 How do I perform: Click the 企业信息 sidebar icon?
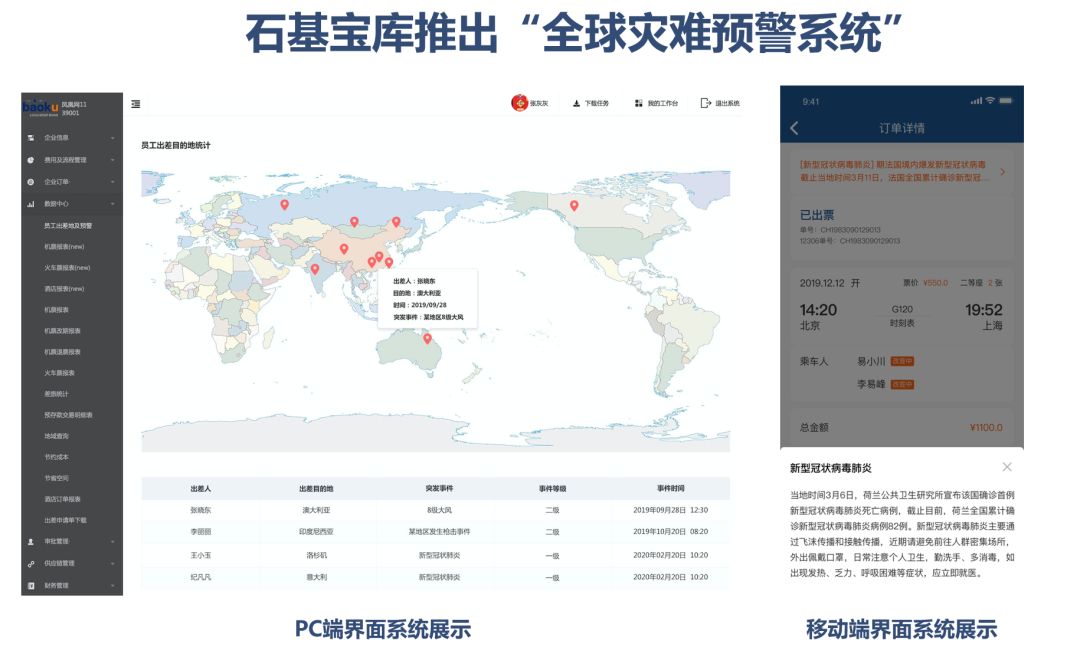[x=30, y=138]
